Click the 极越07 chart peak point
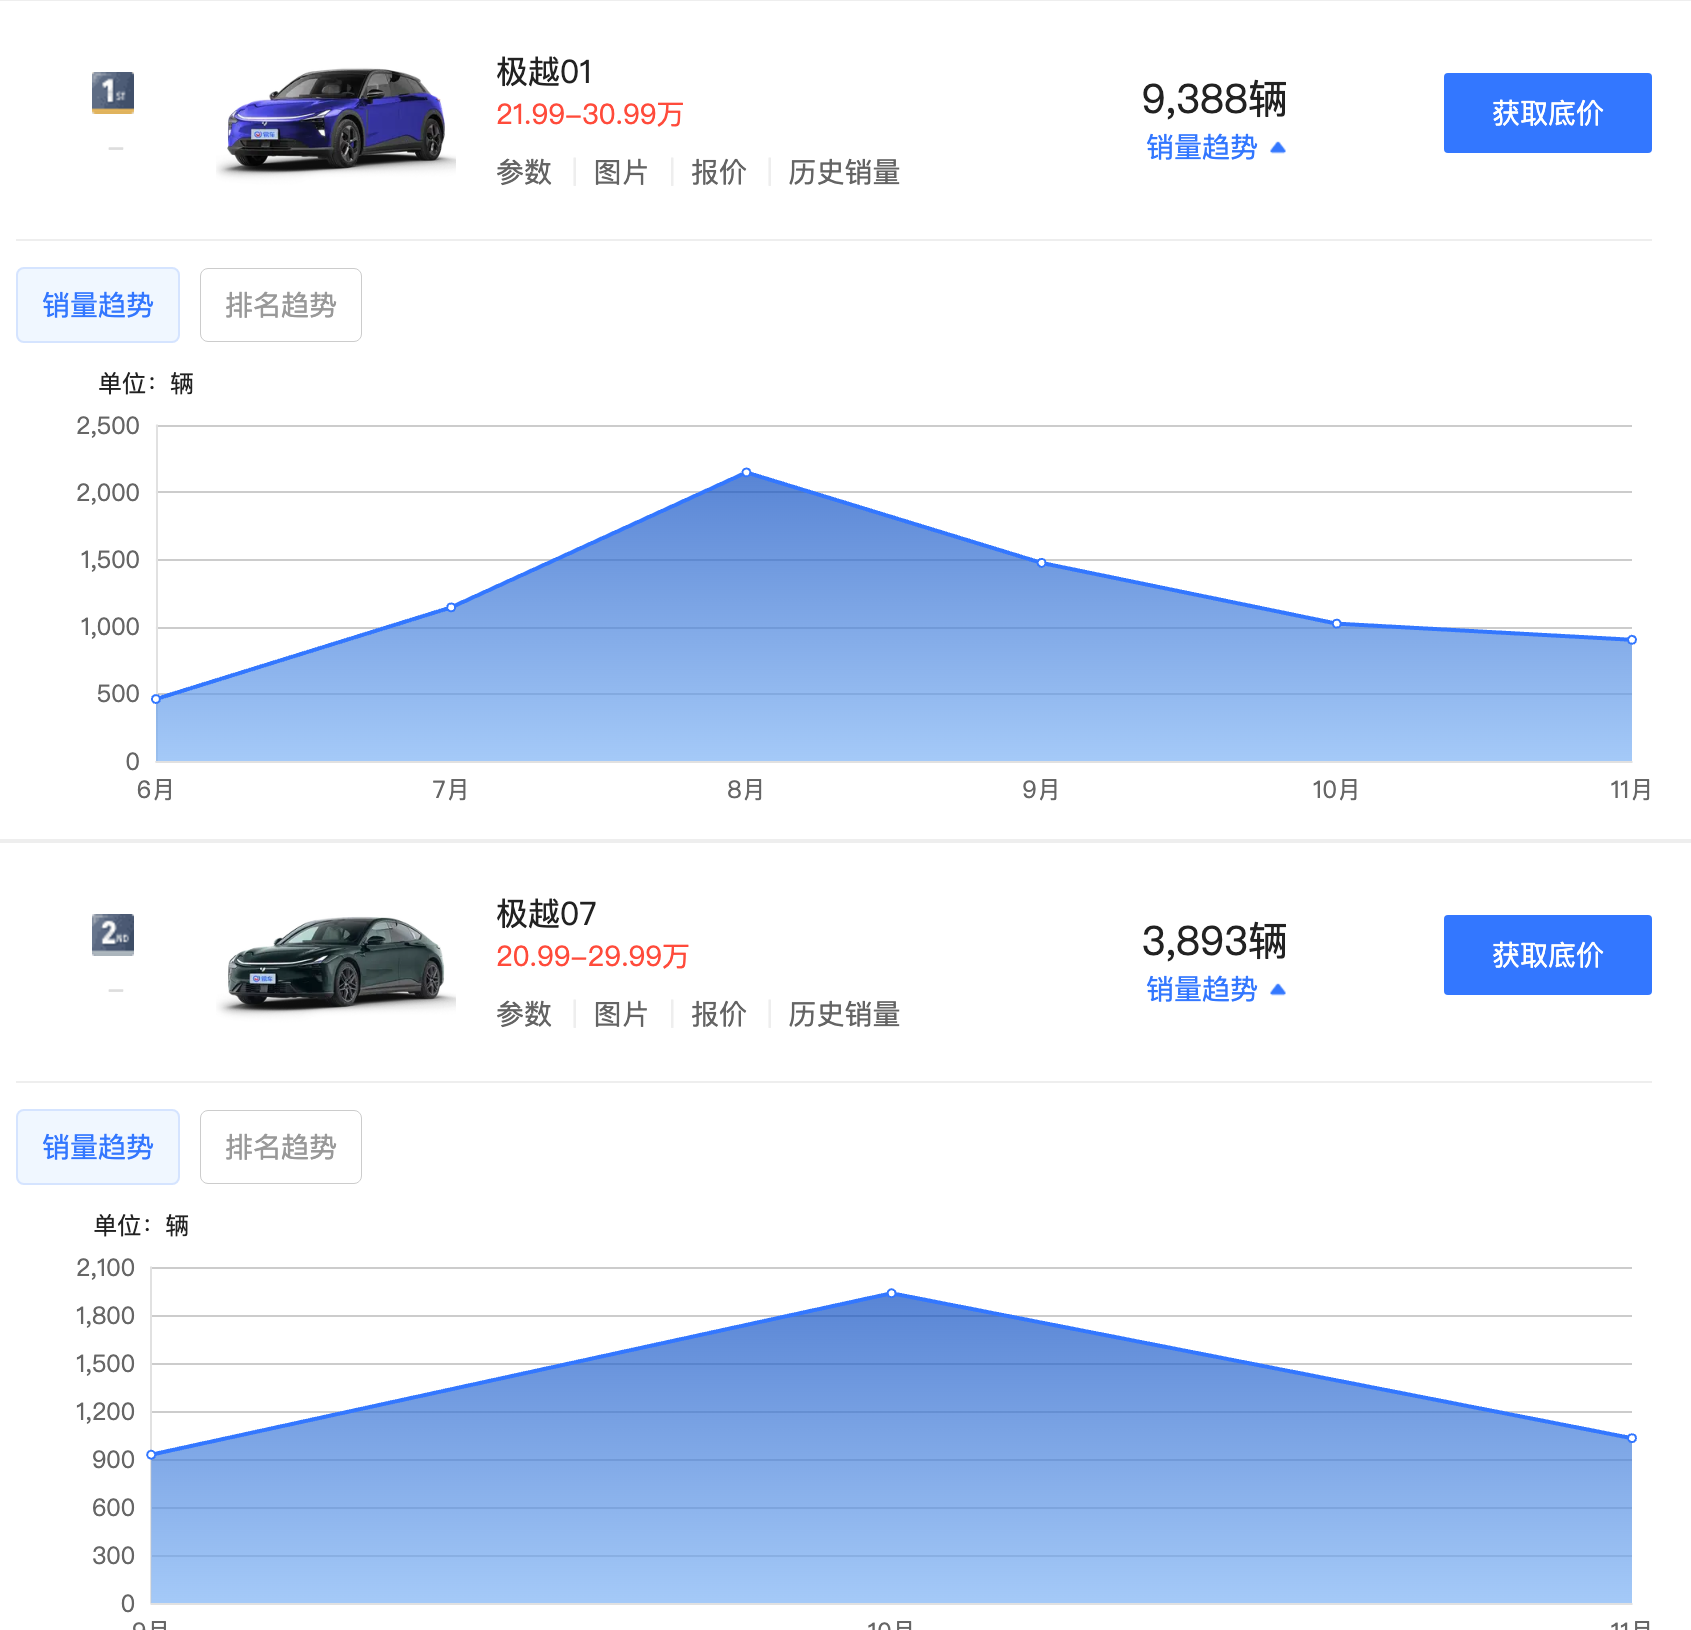The image size is (1691, 1630). point(891,1293)
